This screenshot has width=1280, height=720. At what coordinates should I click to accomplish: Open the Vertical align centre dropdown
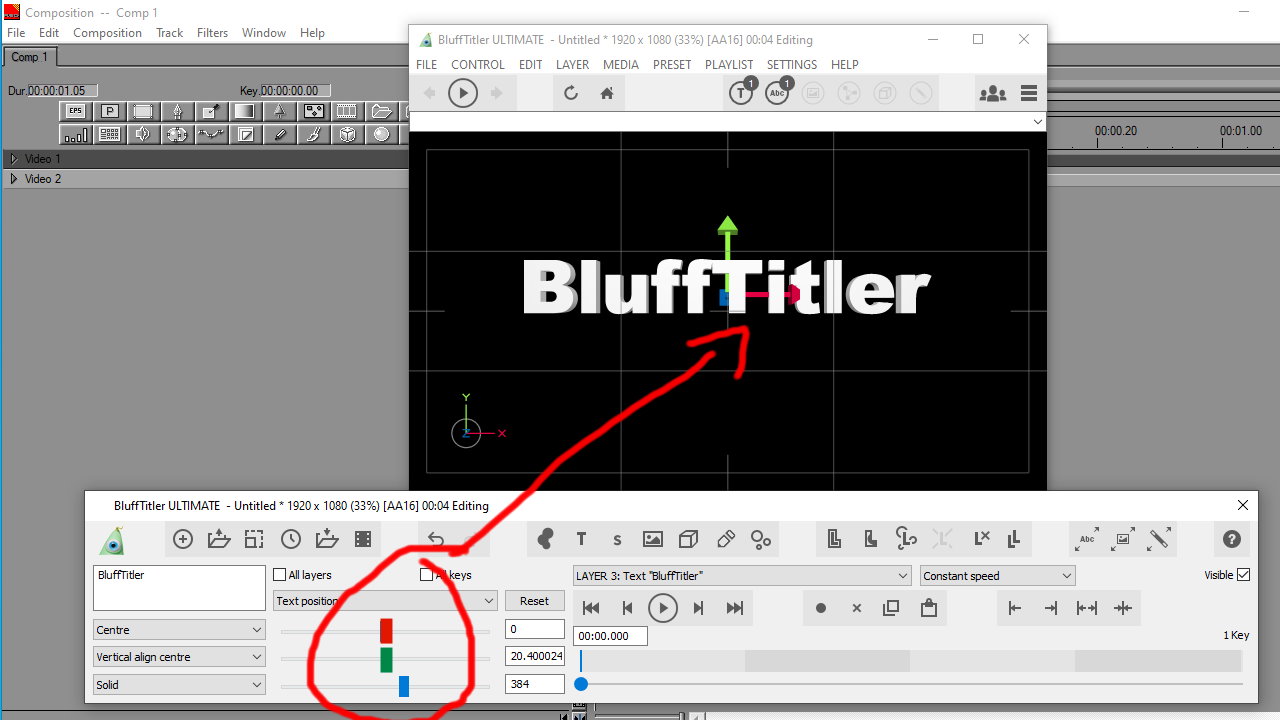click(179, 657)
